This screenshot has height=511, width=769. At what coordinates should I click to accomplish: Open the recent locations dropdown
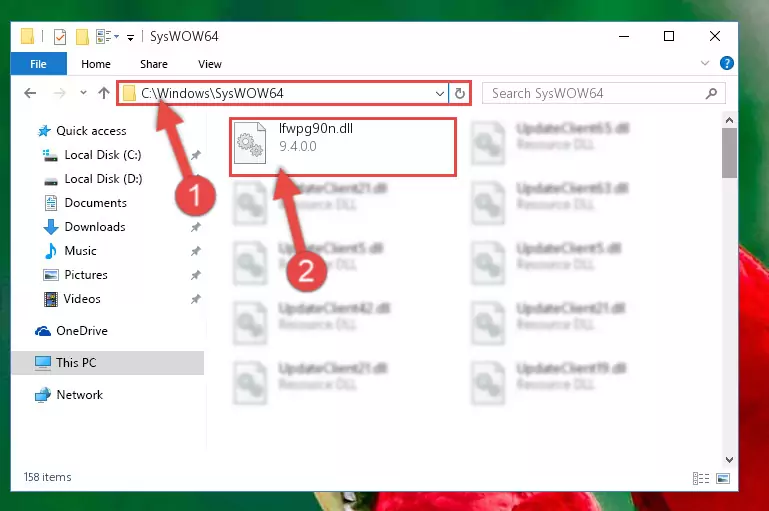click(x=83, y=93)
